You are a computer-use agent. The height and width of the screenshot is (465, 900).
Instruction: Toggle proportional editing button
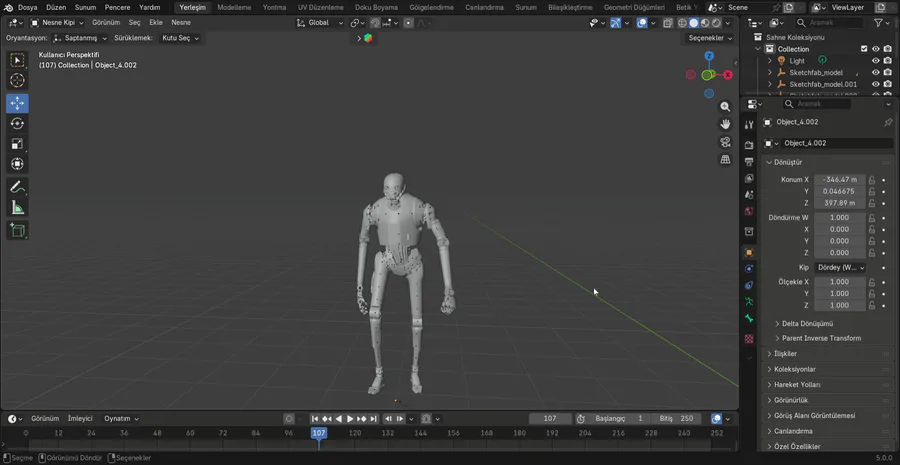coord(408,23)
